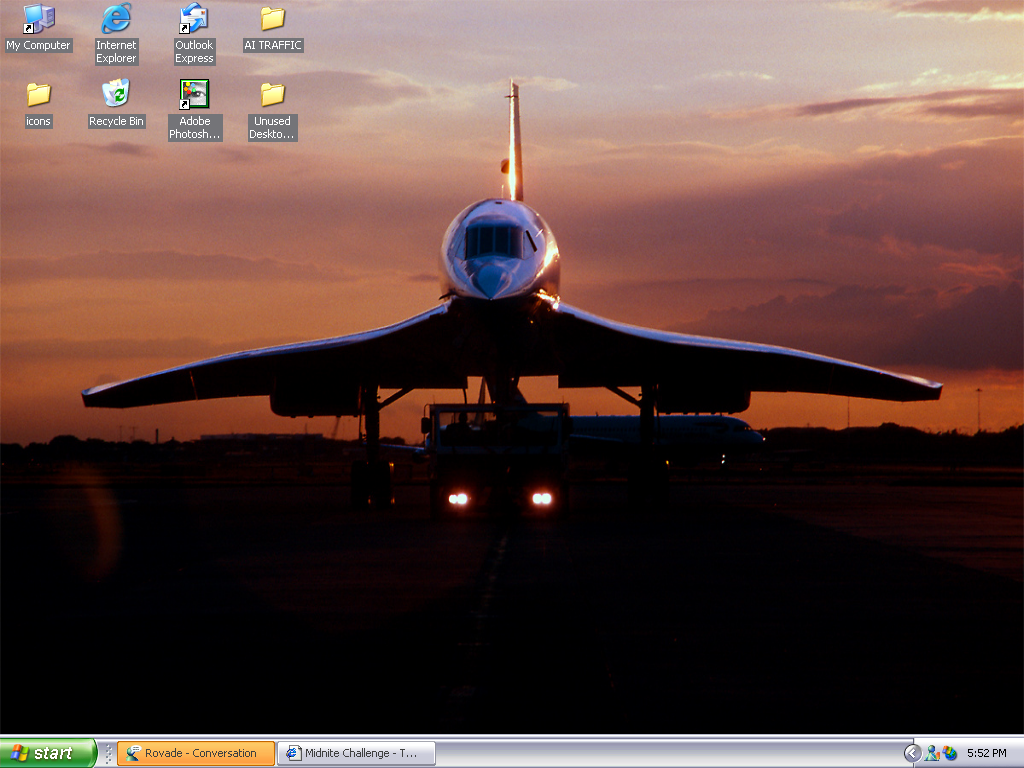The image size is (1024, 768).
Task: Select the AI TRAFFIC folder
Action: point(272,18)
